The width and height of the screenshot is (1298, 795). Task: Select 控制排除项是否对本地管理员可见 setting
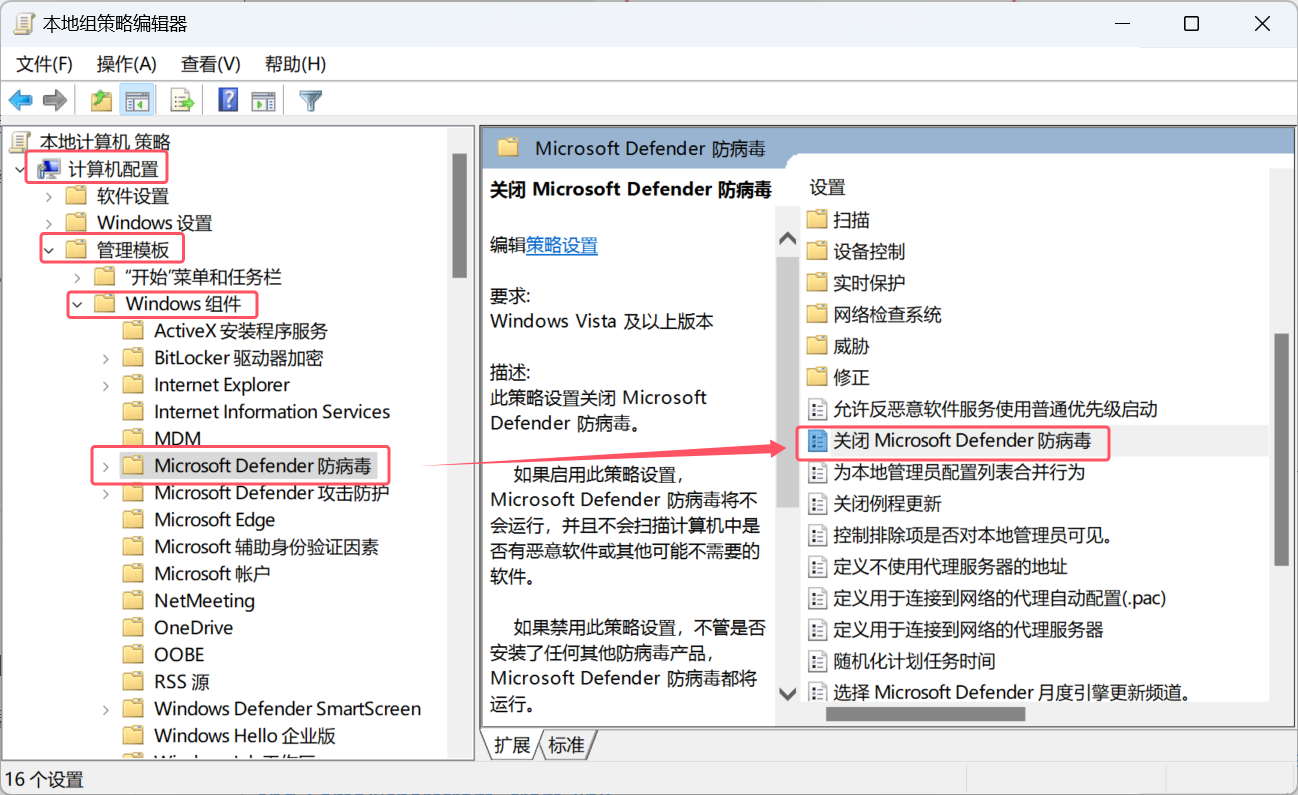coord(973,535)
